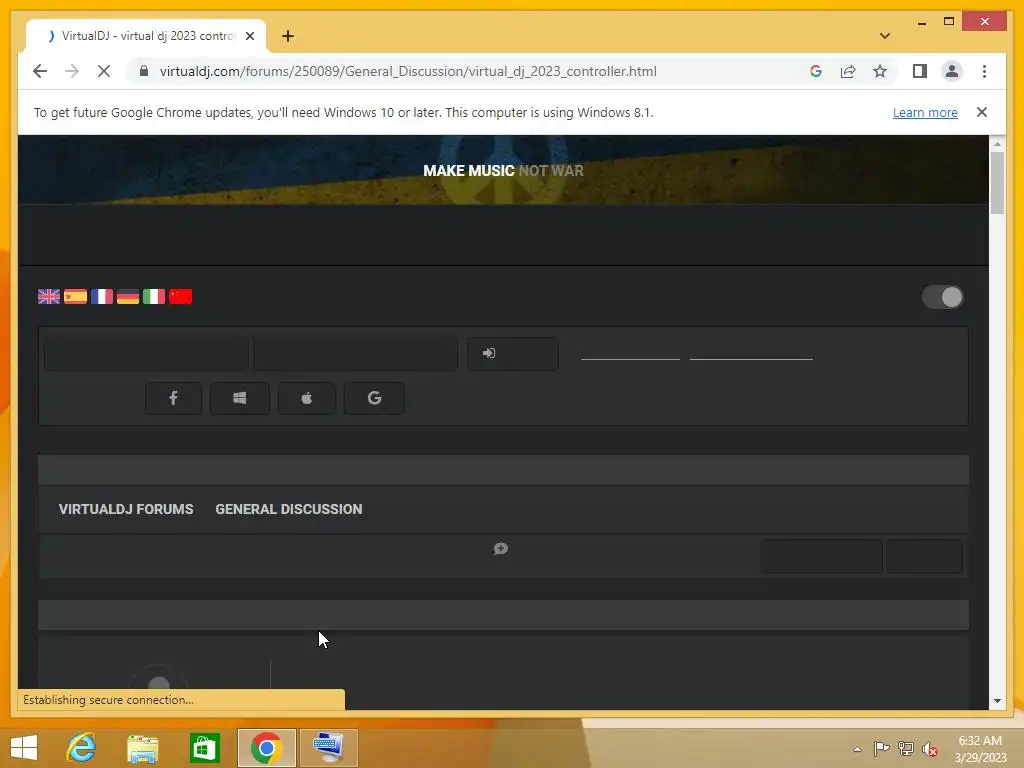Click the Chrome taskbar icon
This screenshot has height=768, width=1024.
tap(266, 748)
